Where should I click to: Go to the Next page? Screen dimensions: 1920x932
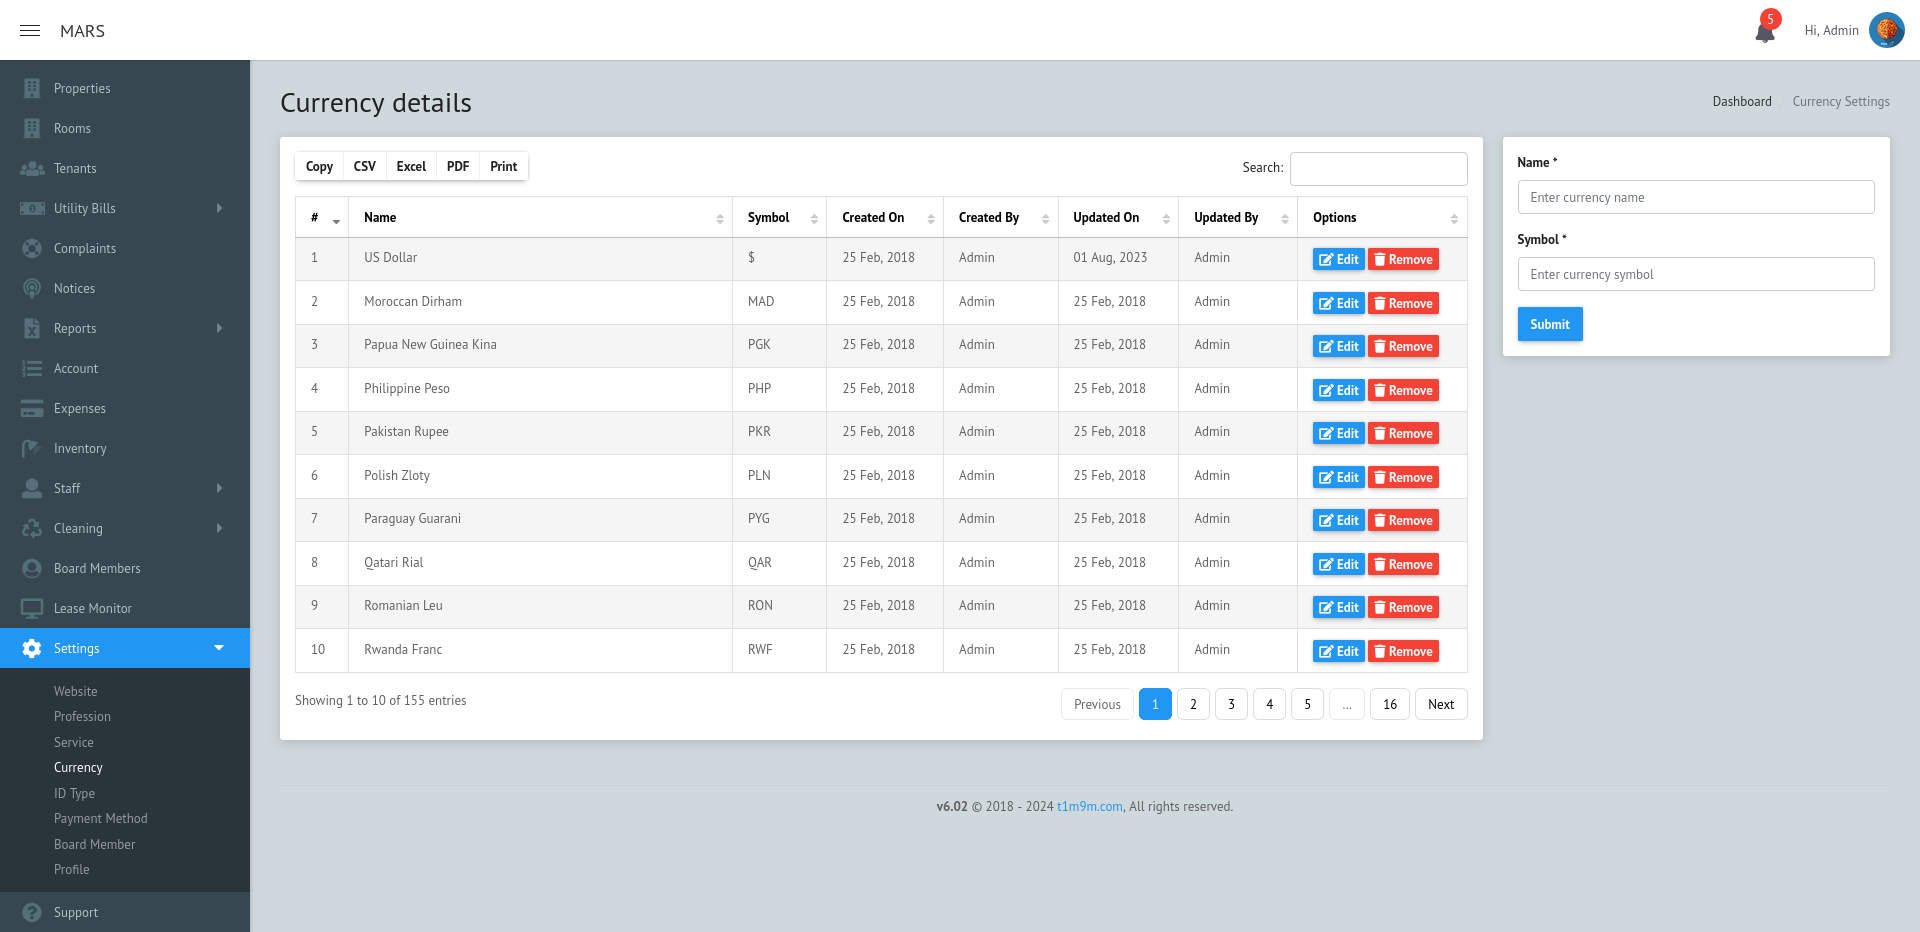click(x=1441, y=704)
